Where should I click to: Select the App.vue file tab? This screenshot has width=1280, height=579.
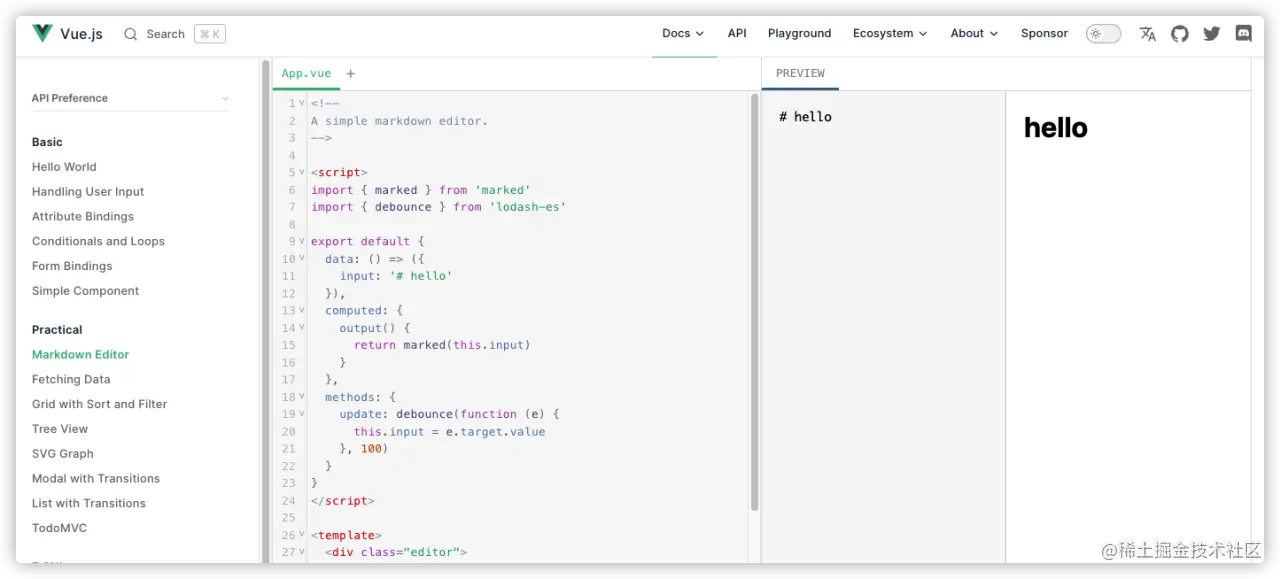(306, 73)
